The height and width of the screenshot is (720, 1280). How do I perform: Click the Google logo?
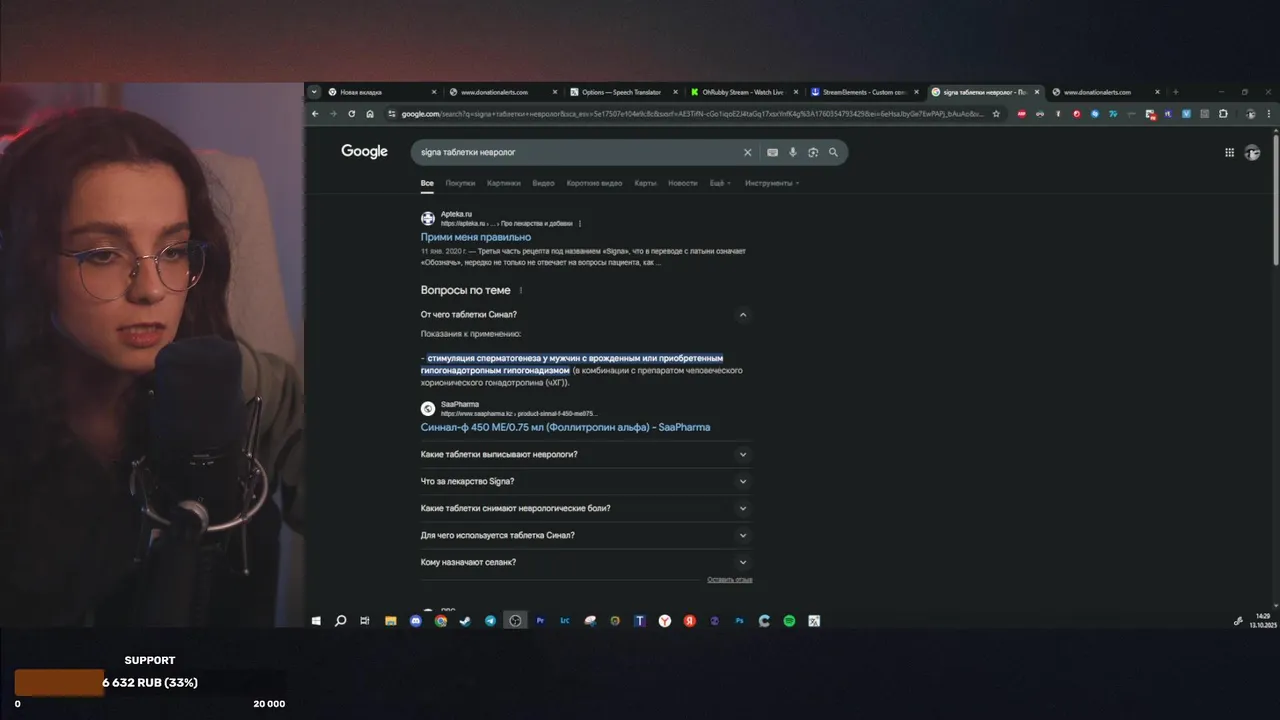[x=364, y=152]
